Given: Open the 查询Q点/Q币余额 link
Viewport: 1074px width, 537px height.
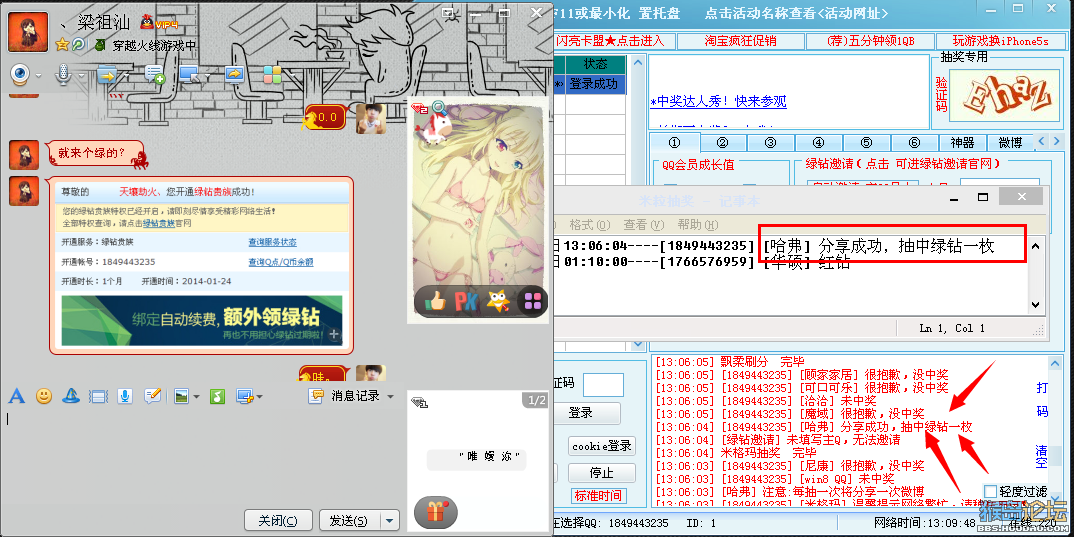Looking at the screenshot, I should pyautogui.click(x=281, y=262).
